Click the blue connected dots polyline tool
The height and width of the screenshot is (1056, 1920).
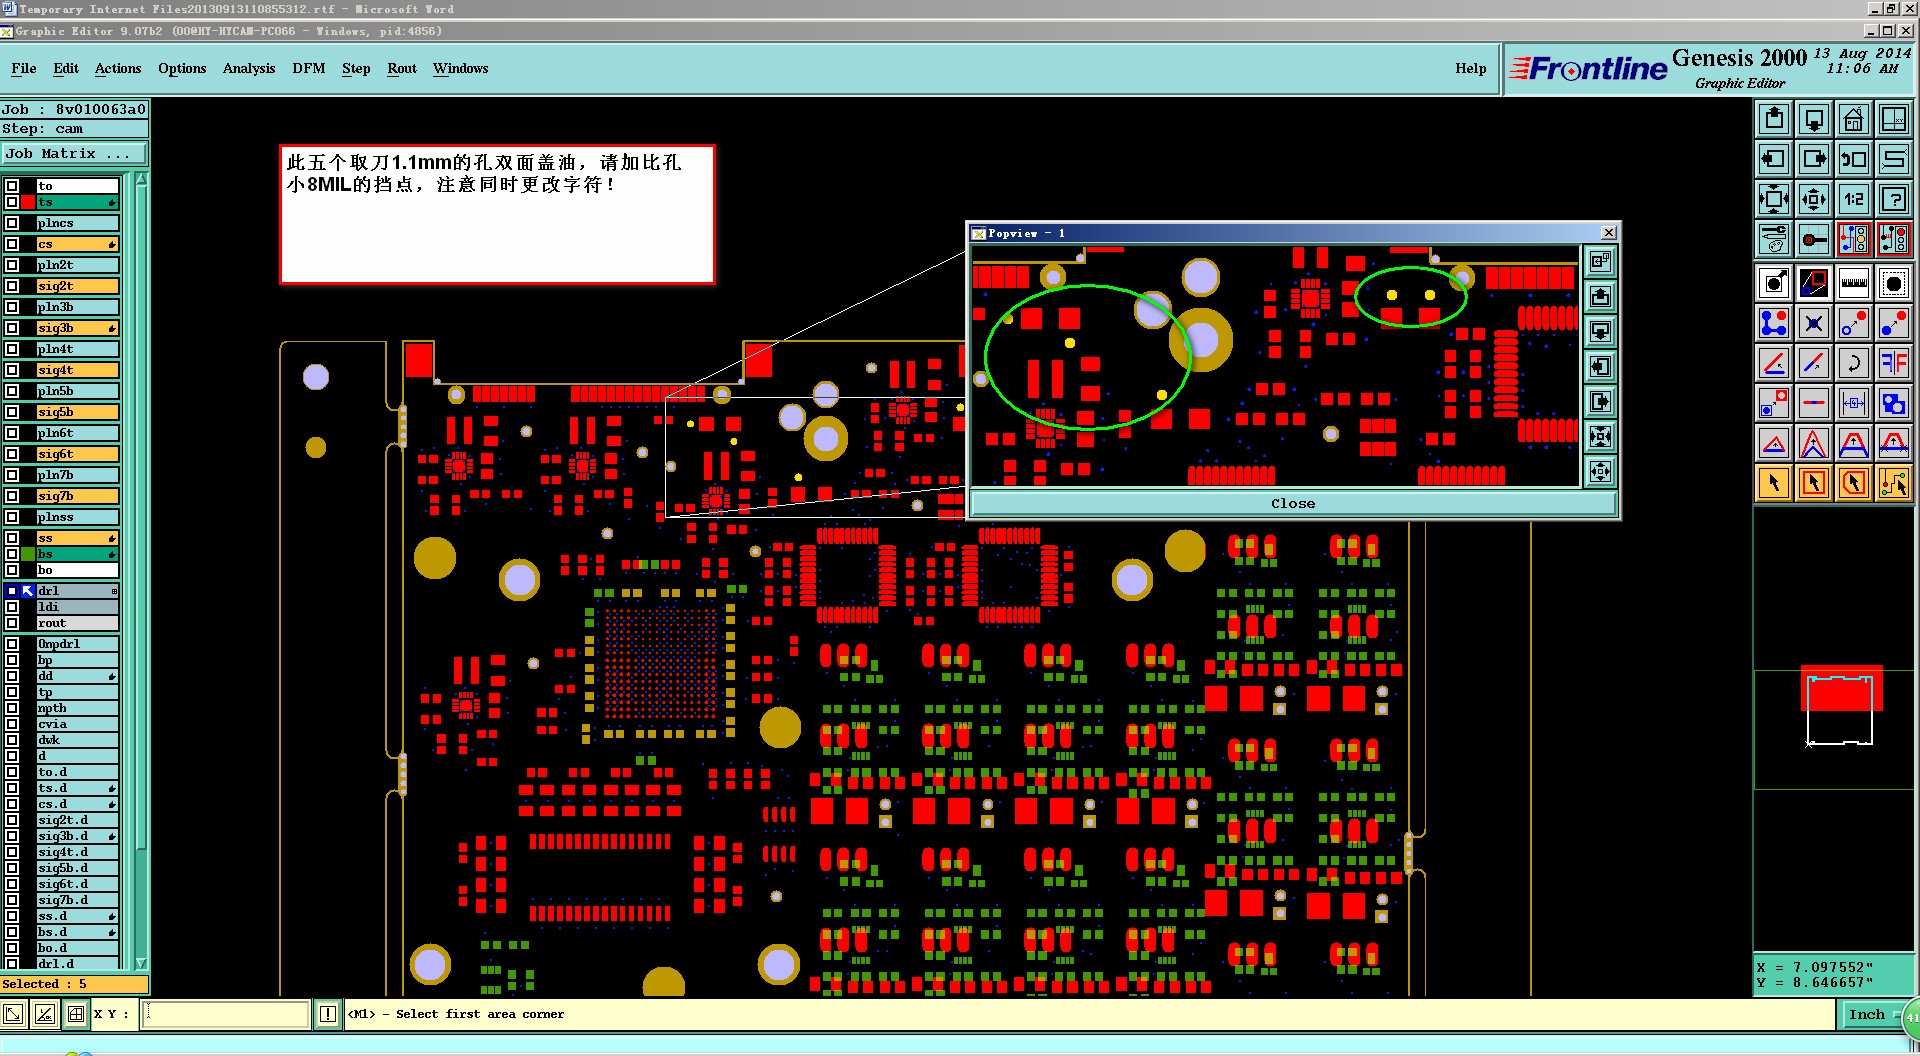(1774, 324)
